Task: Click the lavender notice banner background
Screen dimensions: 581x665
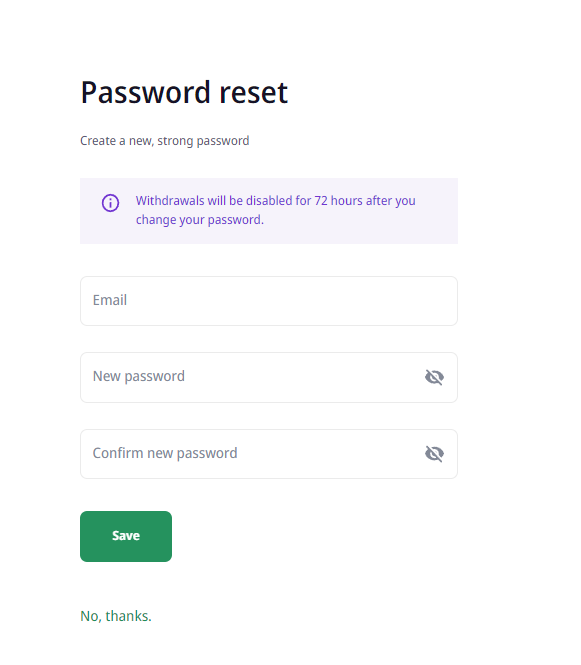Action: [269, 211]
